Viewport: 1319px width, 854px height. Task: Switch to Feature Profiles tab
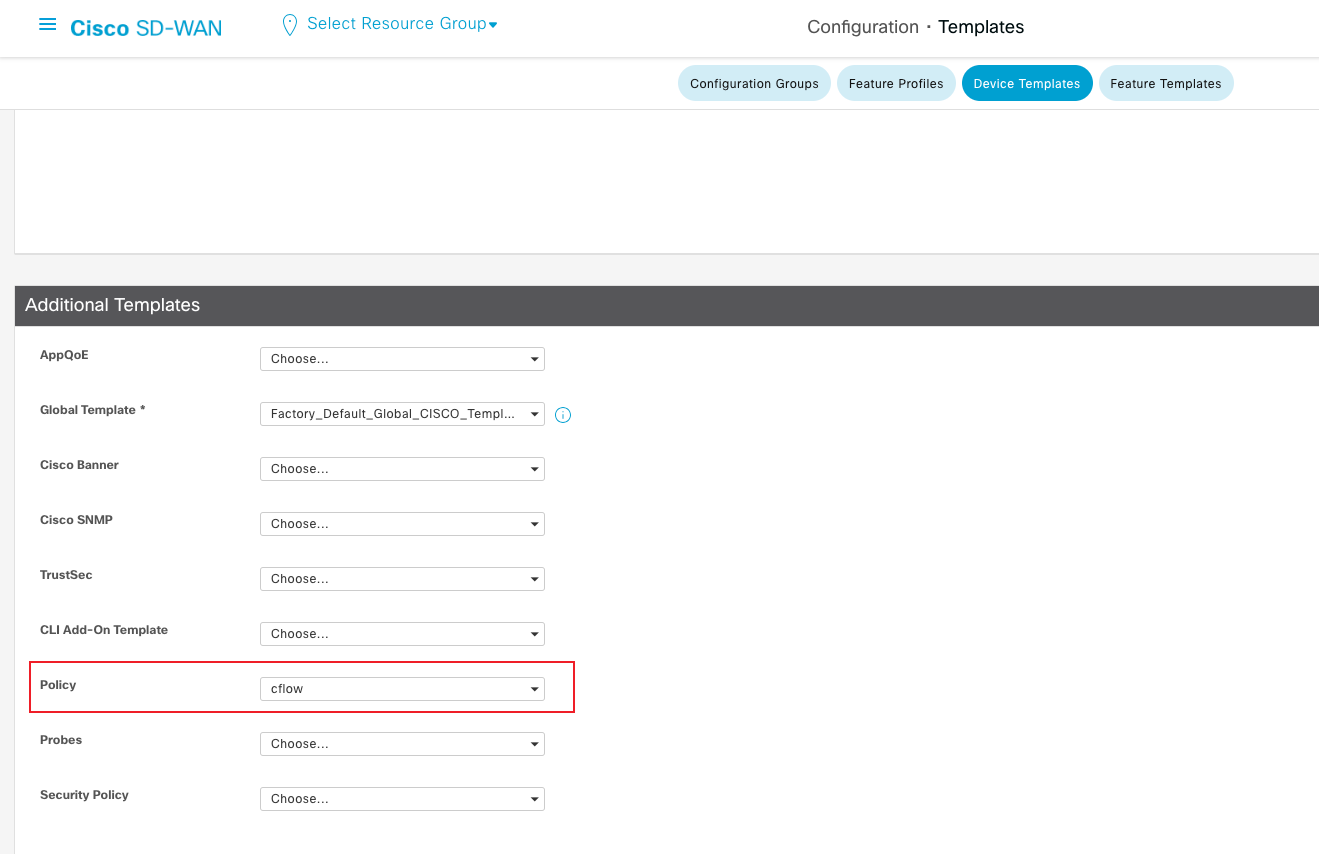pos(896,84)
